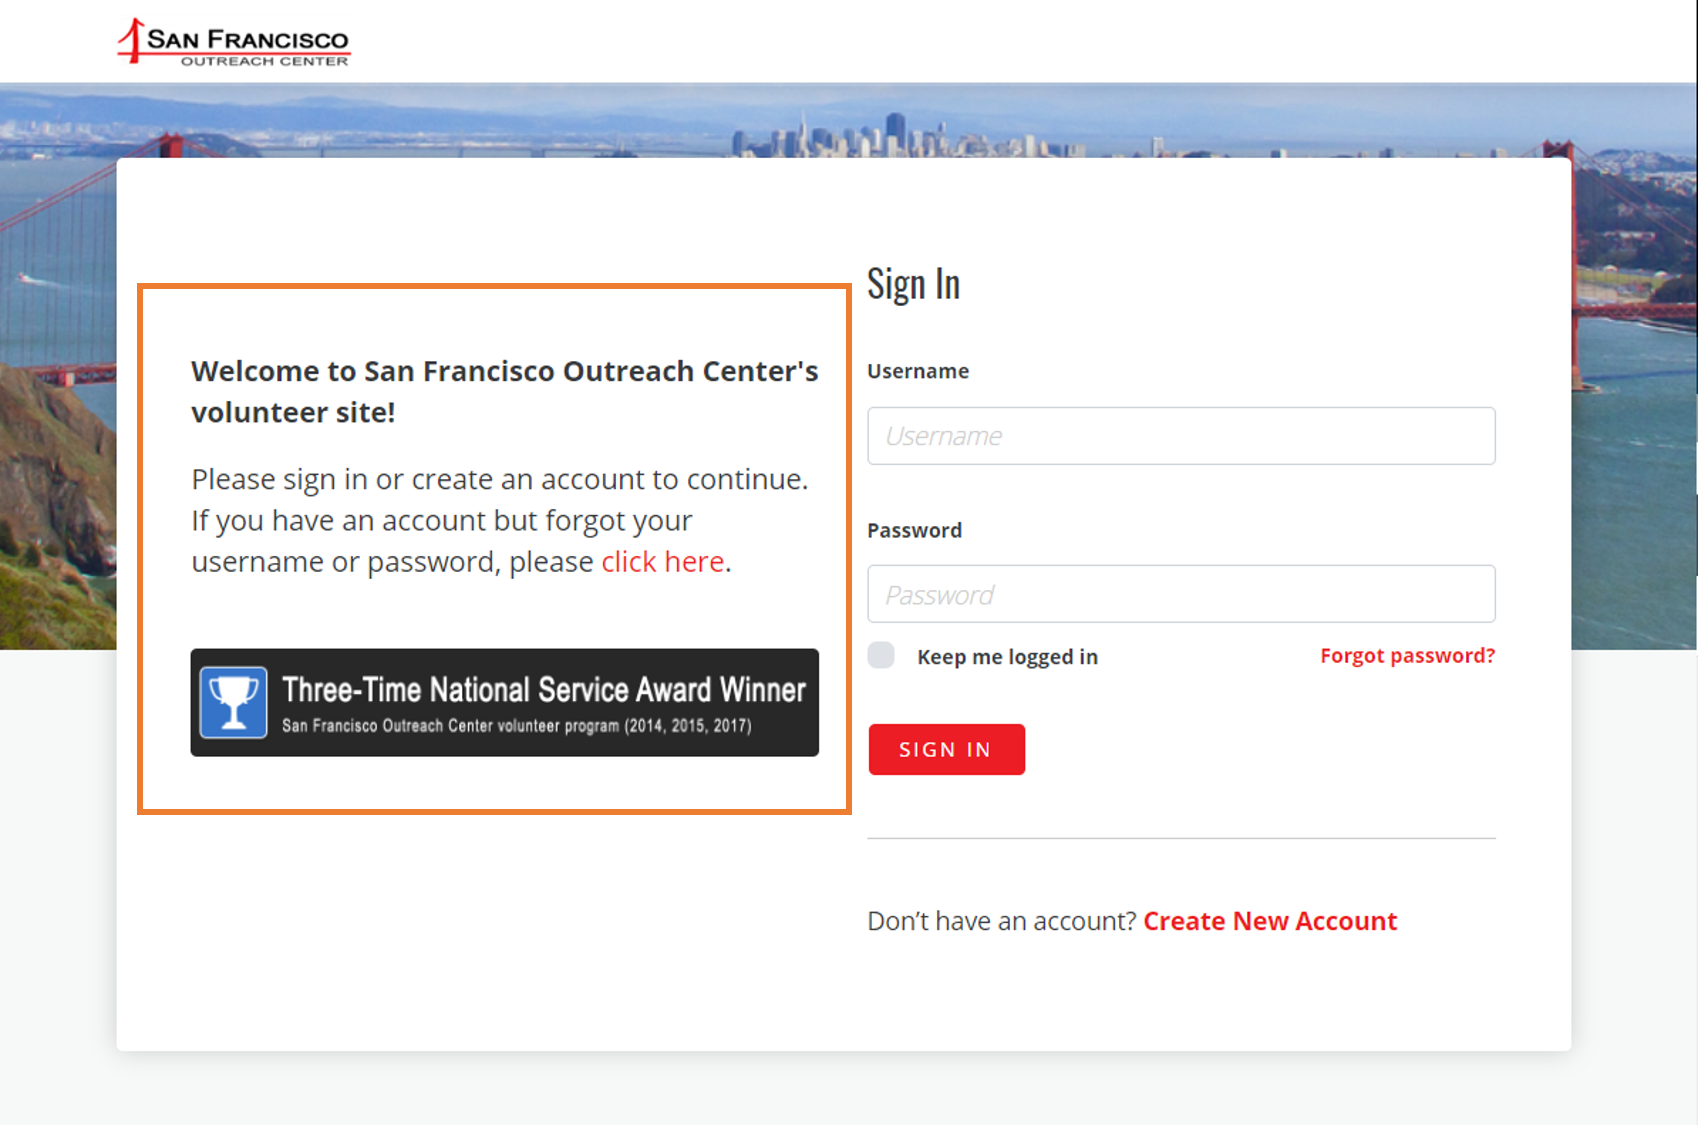1698x1125 pixels.
Task: Open the Create New Account link
Action: click(1270, 921)
